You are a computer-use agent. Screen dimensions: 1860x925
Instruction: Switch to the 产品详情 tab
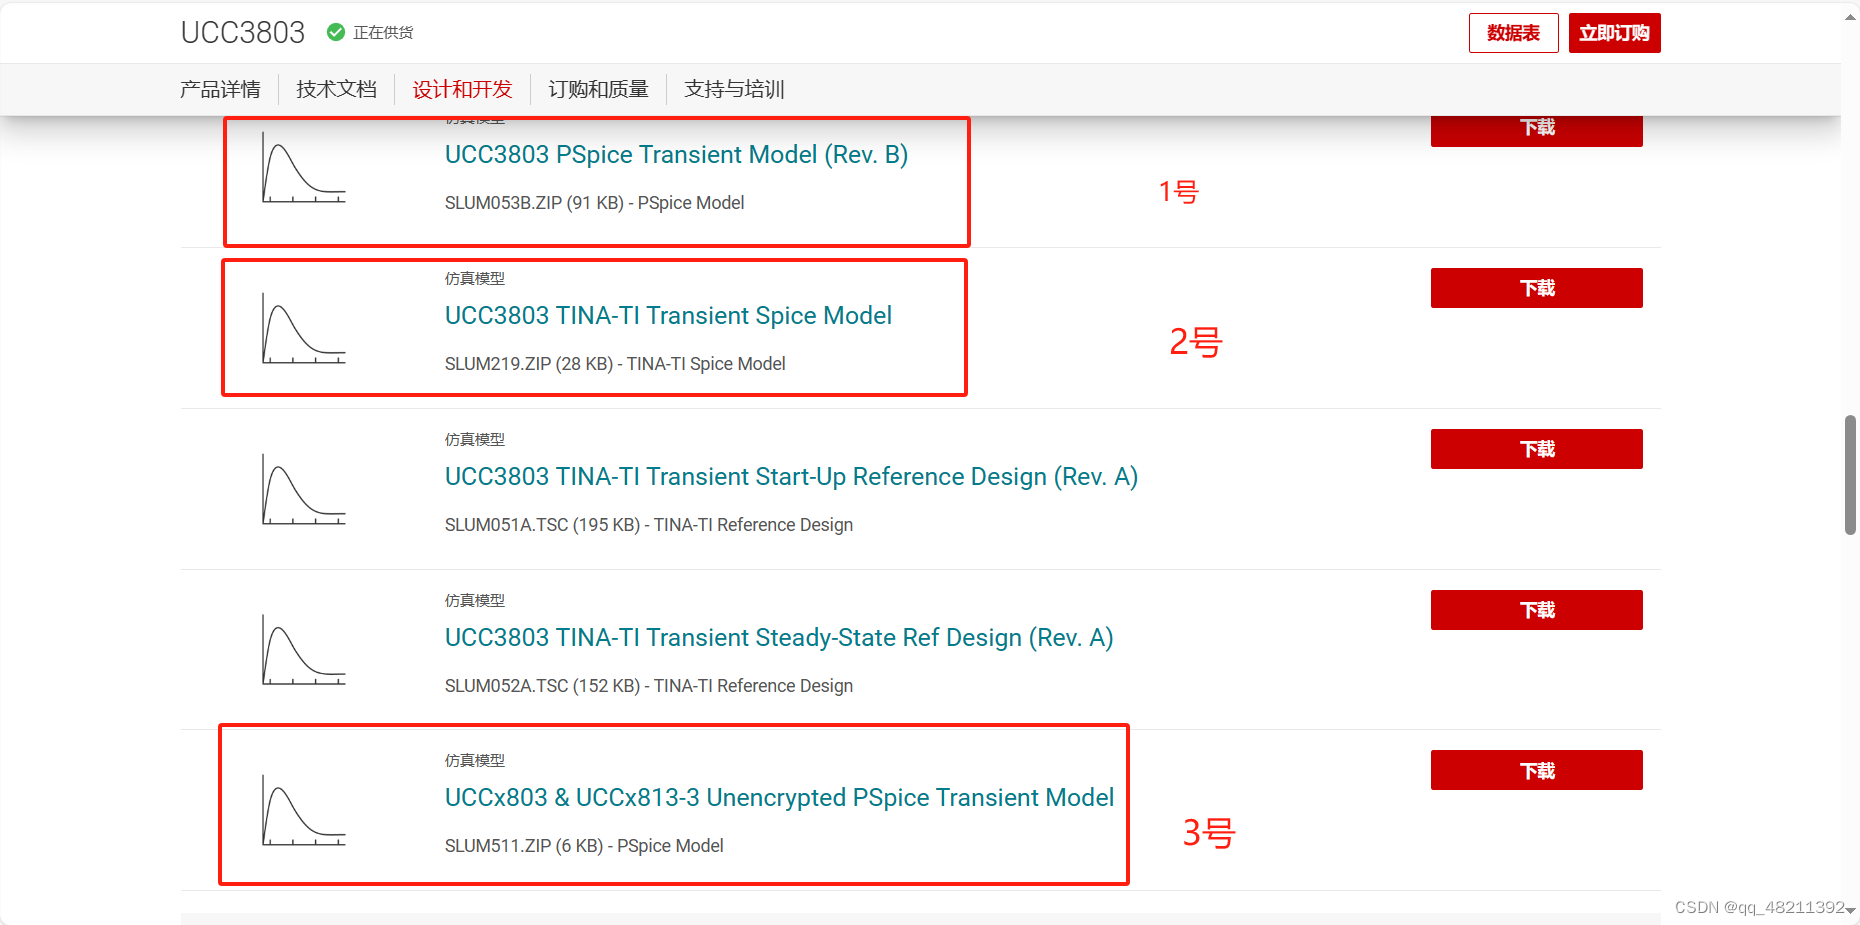coord(220,89)
